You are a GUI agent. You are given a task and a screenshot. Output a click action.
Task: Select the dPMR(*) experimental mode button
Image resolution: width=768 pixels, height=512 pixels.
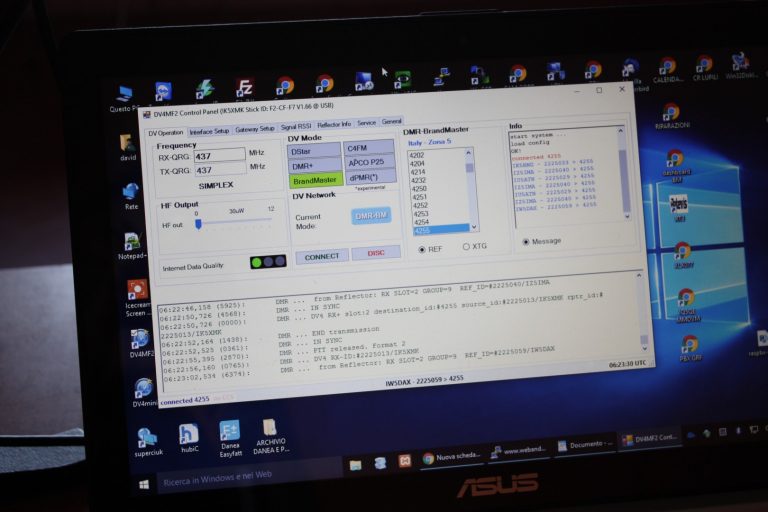371,177
